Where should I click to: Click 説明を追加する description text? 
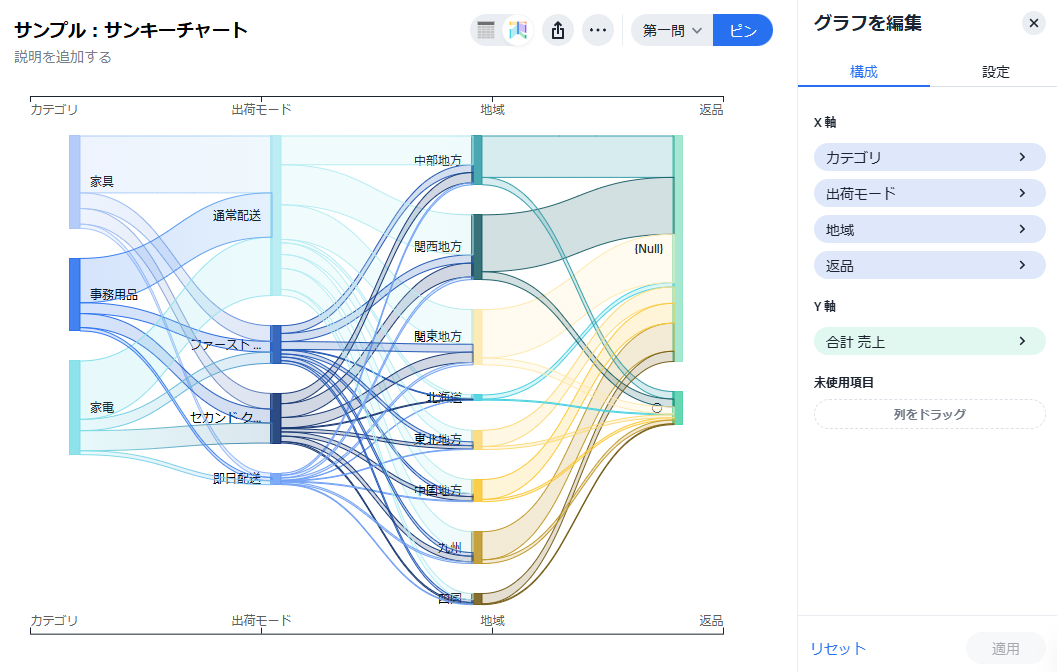pyautogui.click(x=63, y=57)
